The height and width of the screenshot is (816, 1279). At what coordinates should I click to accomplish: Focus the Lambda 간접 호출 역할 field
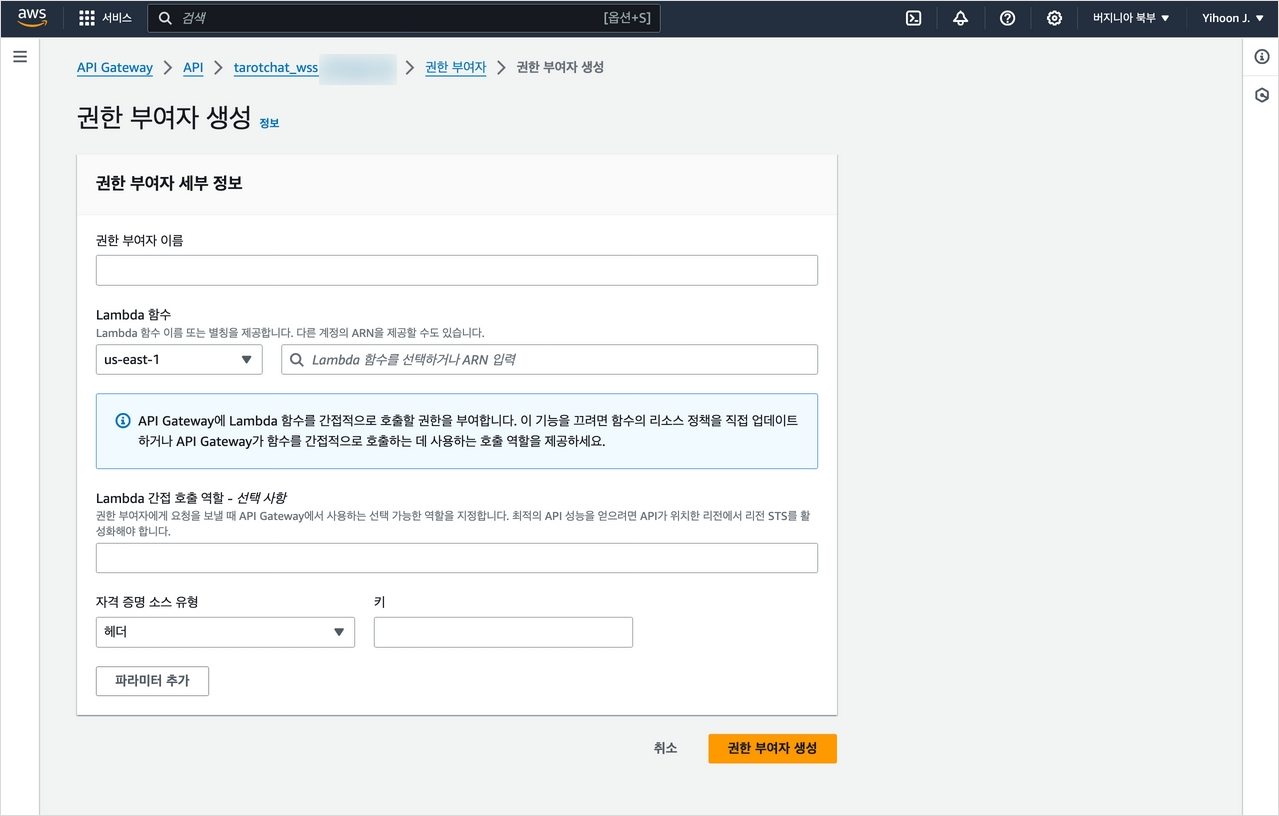click(457, 558)
